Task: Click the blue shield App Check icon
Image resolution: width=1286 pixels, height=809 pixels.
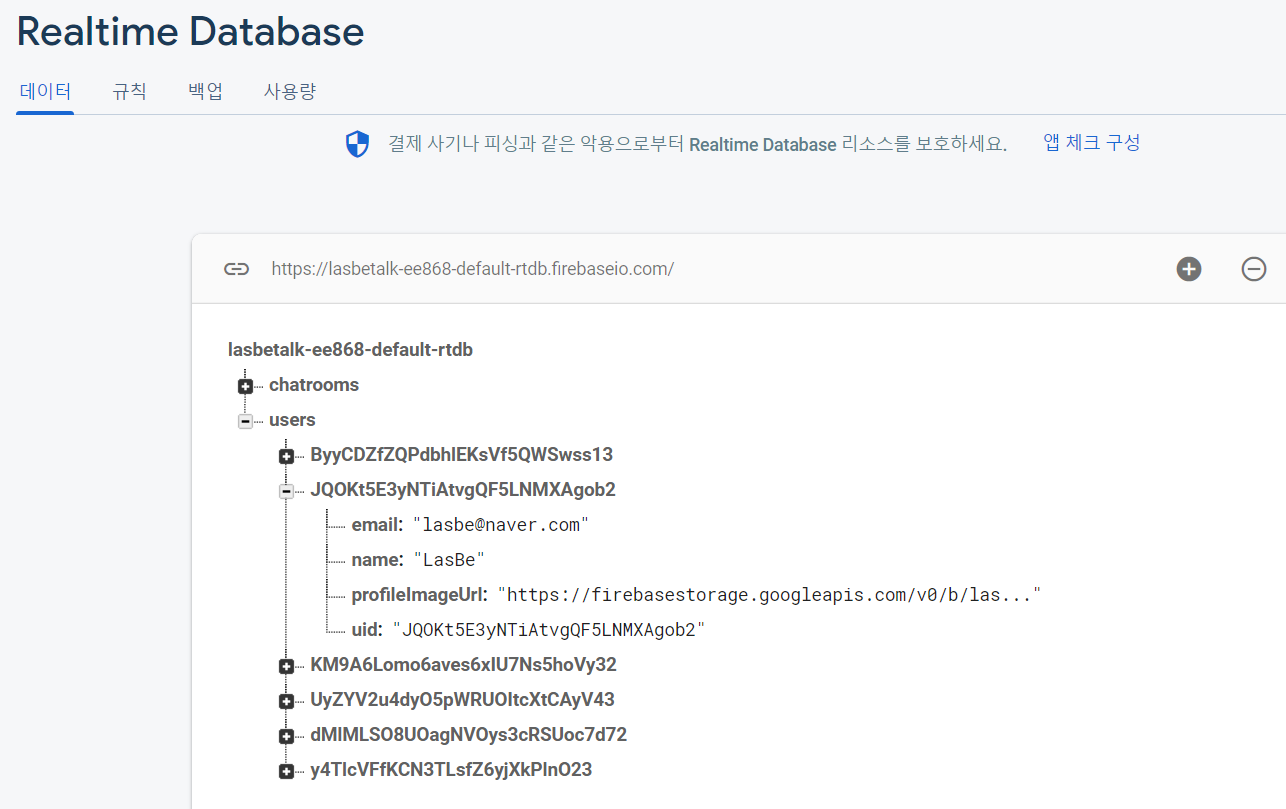Action: pyautogui.click(x=357, y=144)
